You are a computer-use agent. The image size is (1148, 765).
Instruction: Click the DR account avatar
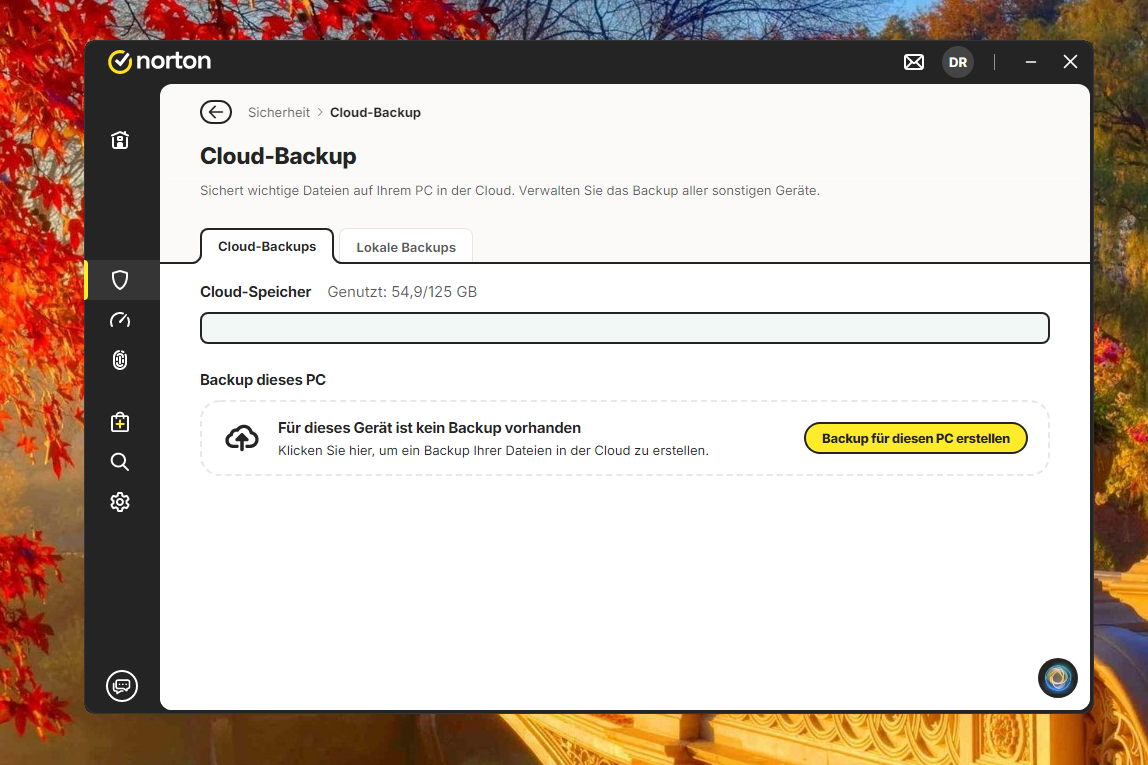(x=958, y=62)
